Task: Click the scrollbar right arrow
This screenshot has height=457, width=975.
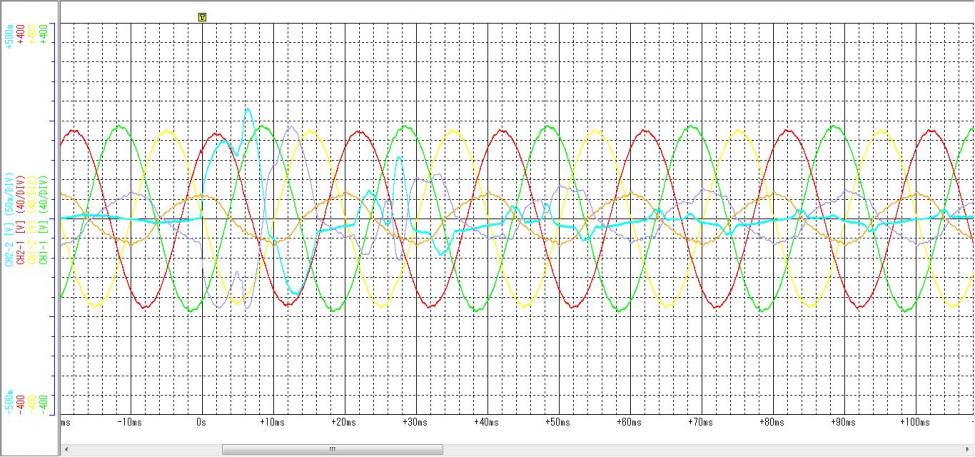Action: (968, 449)
